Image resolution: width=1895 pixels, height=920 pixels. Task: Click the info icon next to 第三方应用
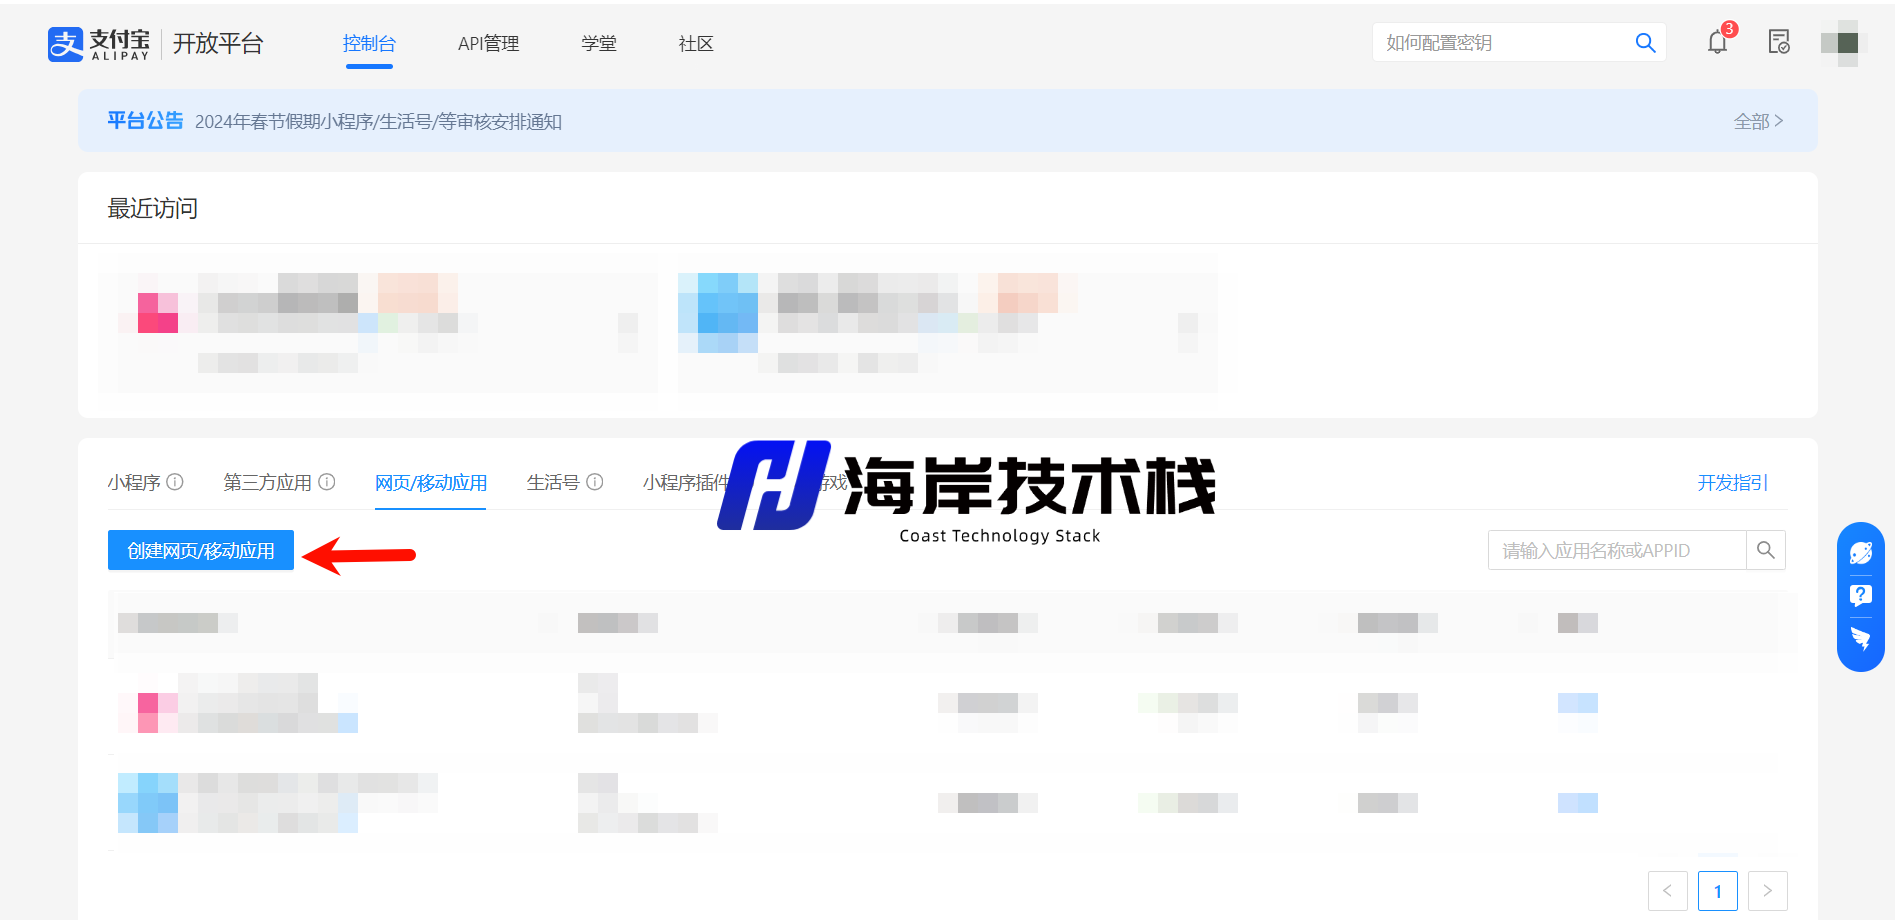327,482
